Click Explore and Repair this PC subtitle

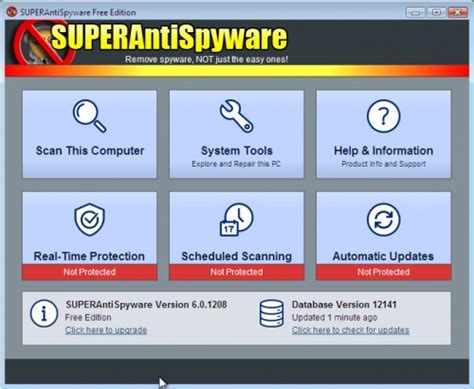pyautogui.click(x=236, y=164)
